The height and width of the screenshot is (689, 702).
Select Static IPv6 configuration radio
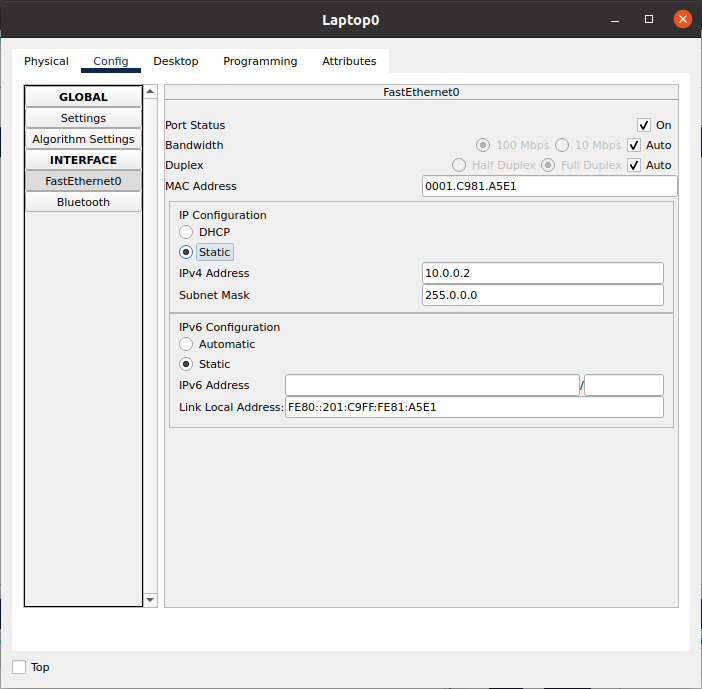[186, 364]
